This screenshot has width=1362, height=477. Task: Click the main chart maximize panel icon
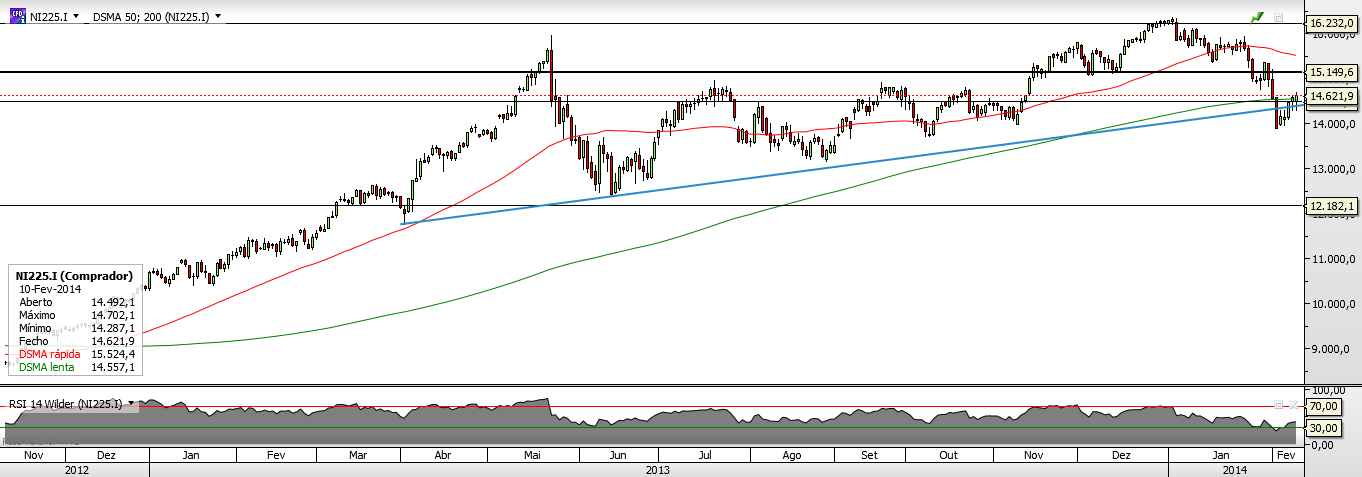1278,17
